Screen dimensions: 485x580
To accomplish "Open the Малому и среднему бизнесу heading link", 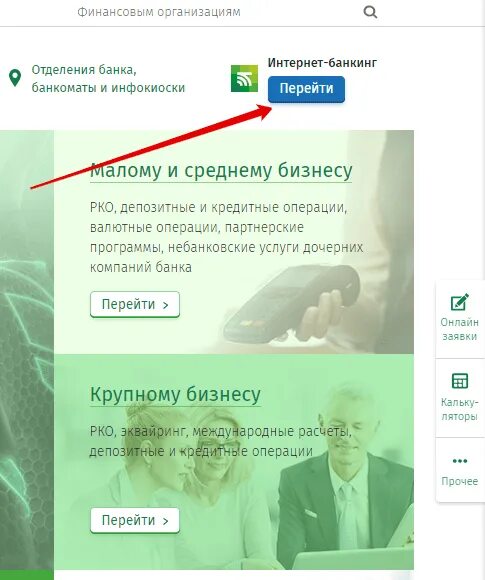I will tap(221, 171).
